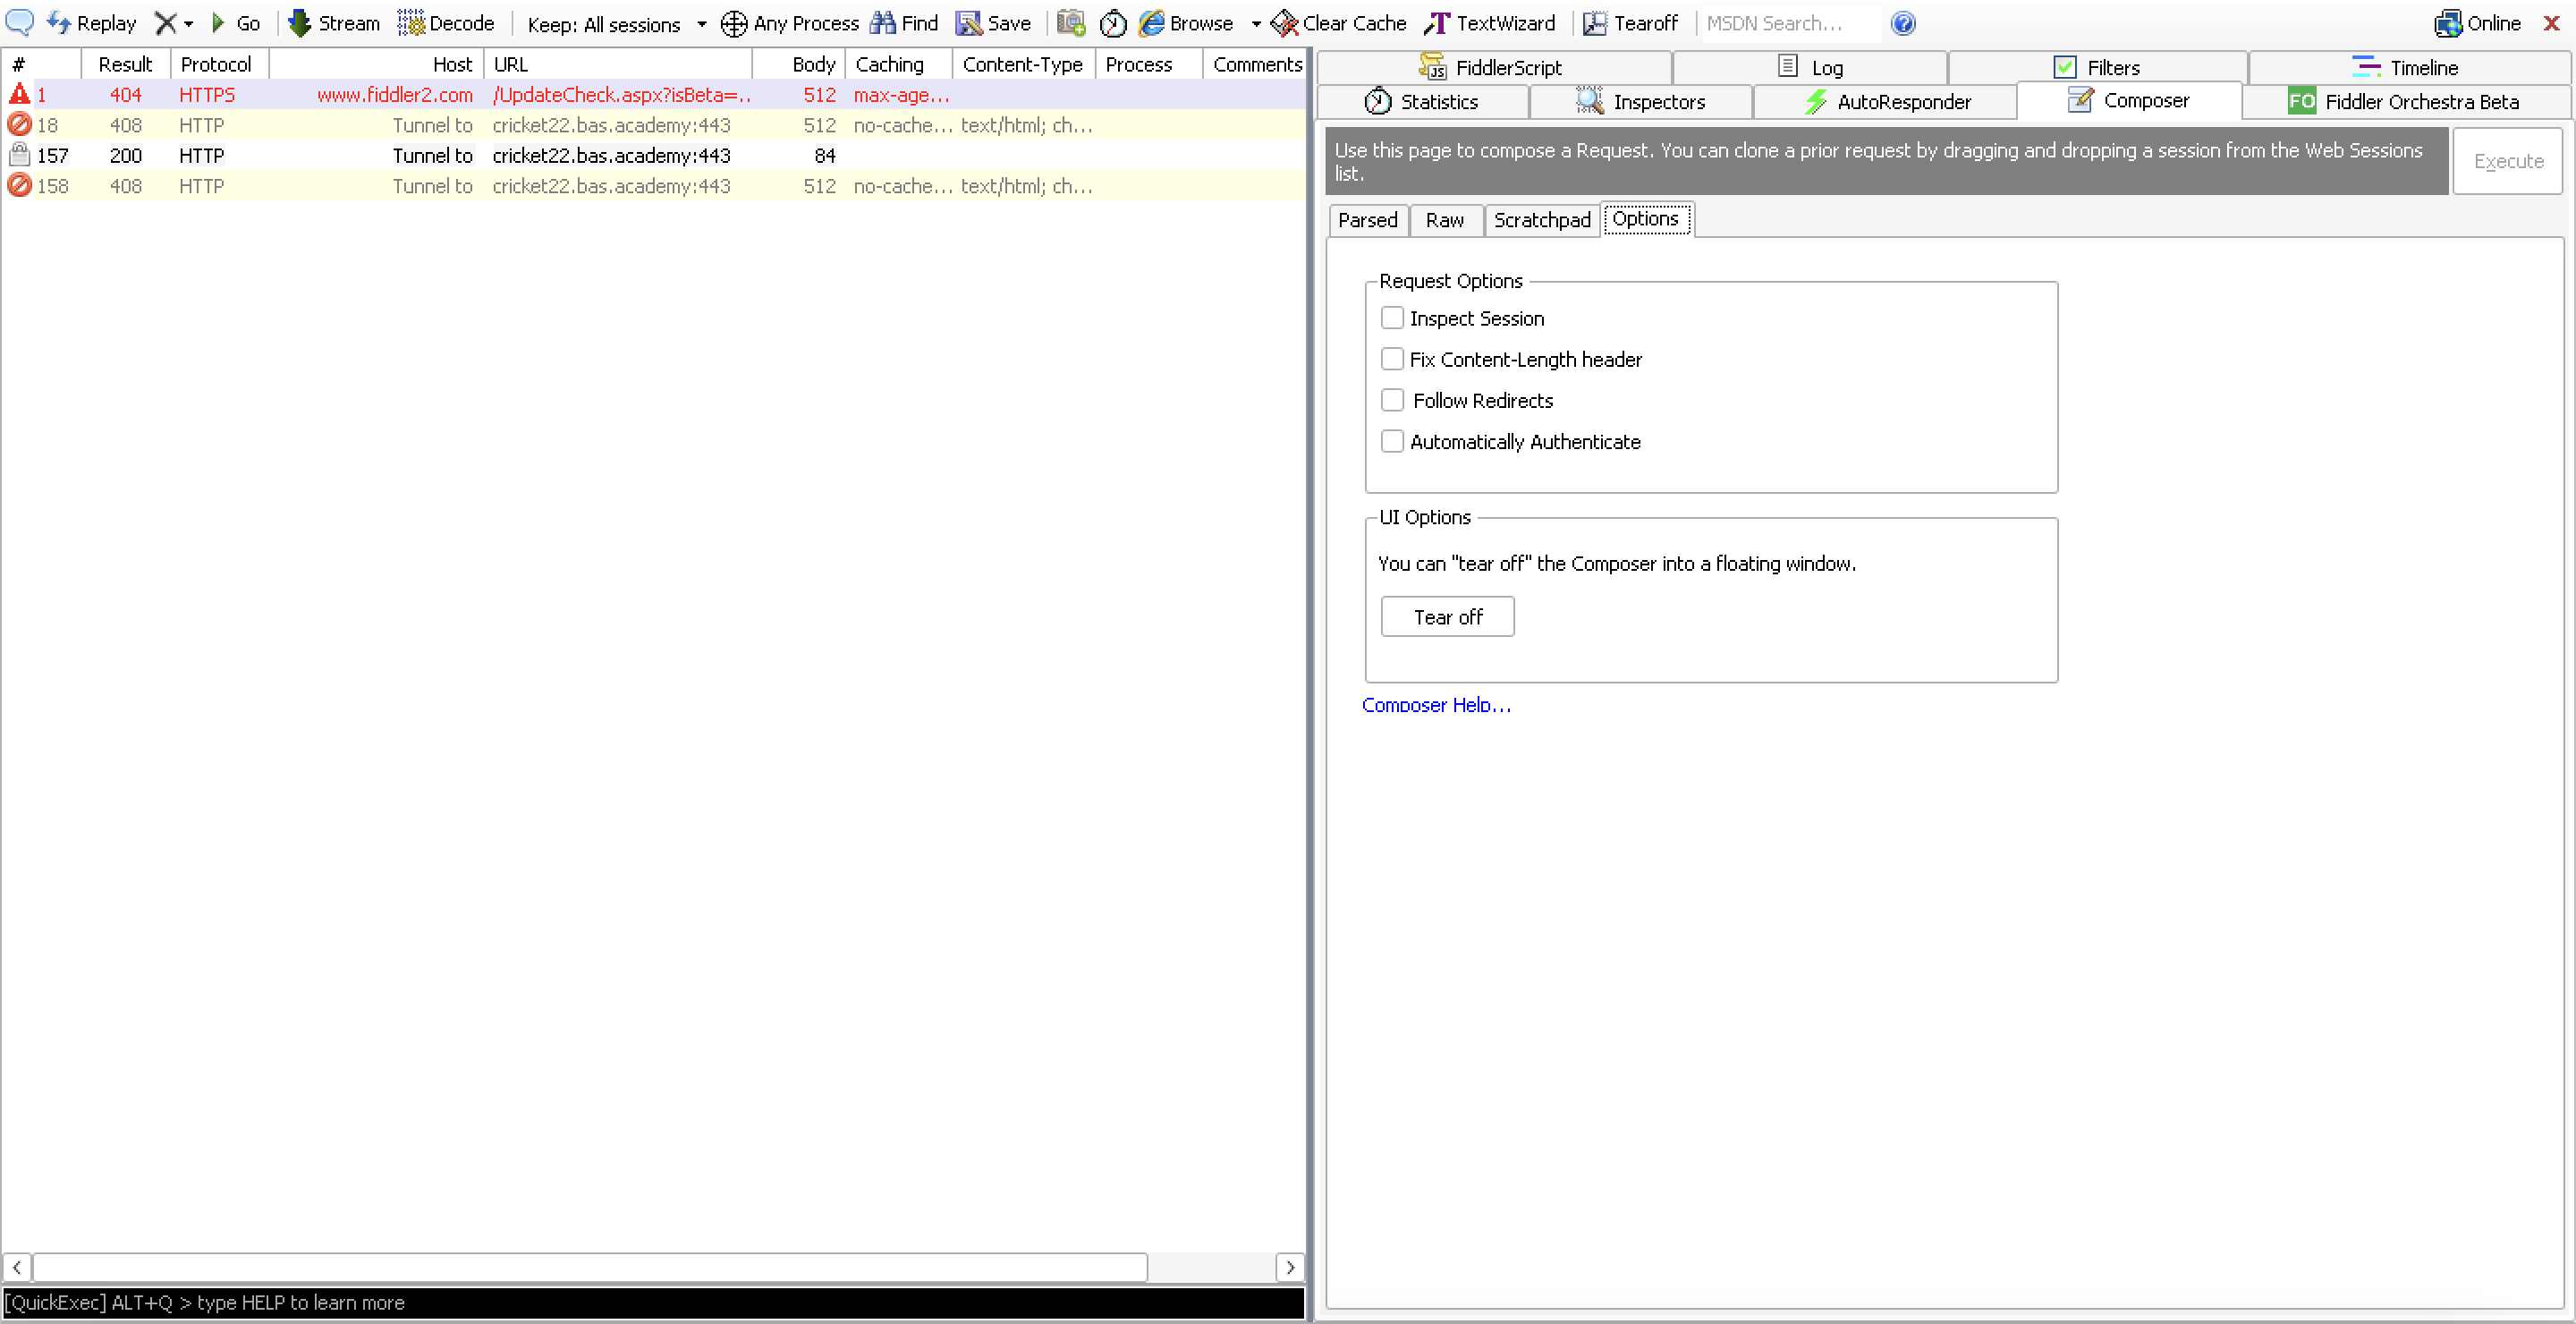Image resolution: width=2576 pixels, height=1324 pixels.
Task: Click the comment balloon icon in toolbar
Action: [x=19, y=22]
